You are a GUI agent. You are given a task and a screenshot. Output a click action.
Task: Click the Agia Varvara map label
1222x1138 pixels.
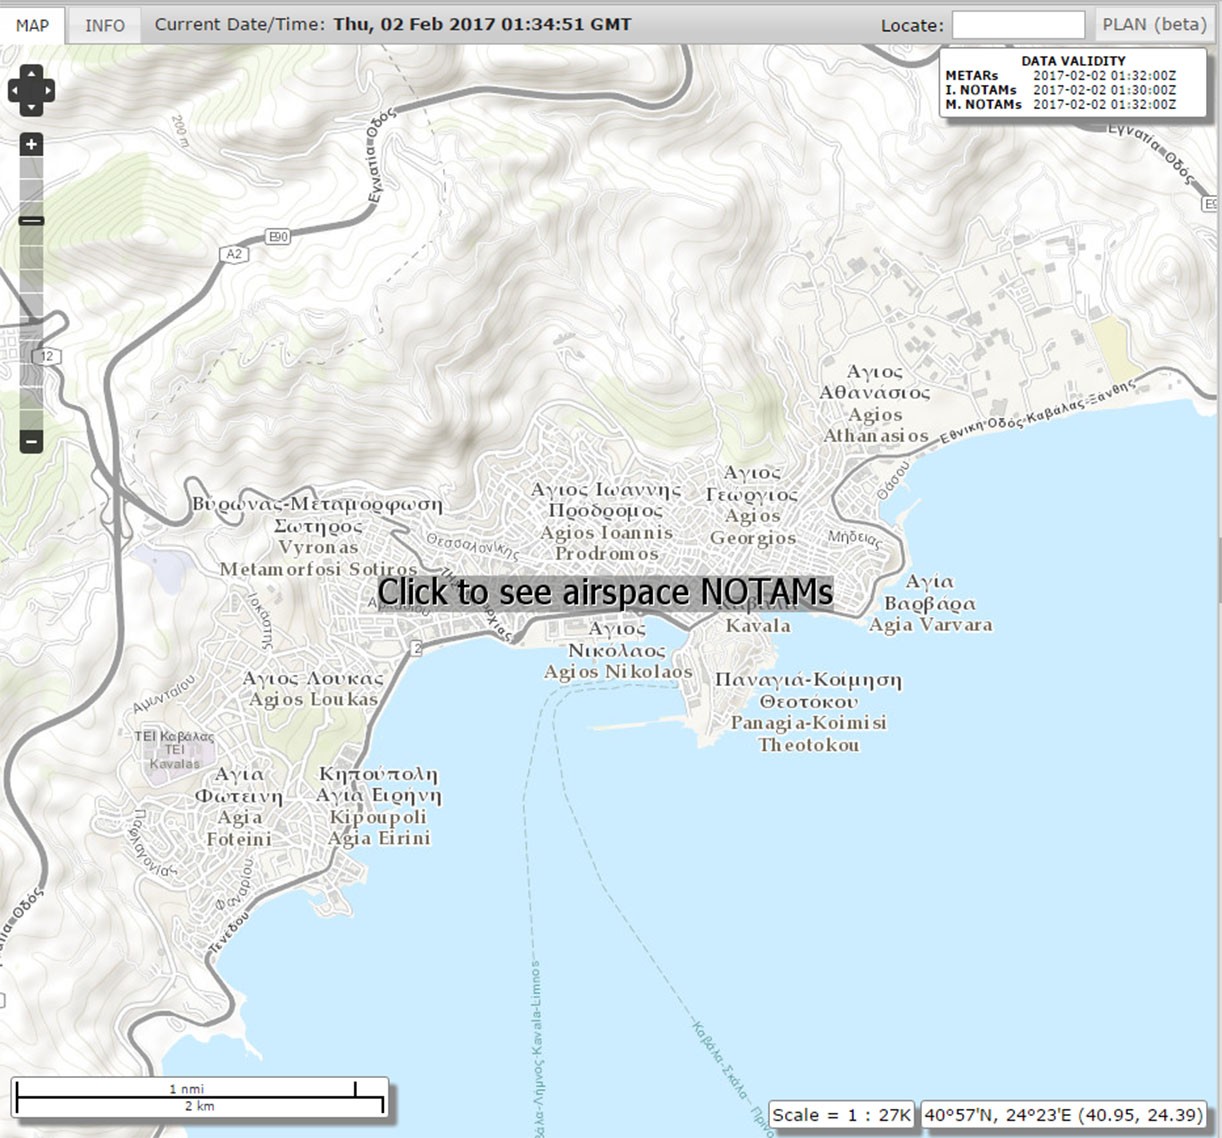(x=931, y=625)
